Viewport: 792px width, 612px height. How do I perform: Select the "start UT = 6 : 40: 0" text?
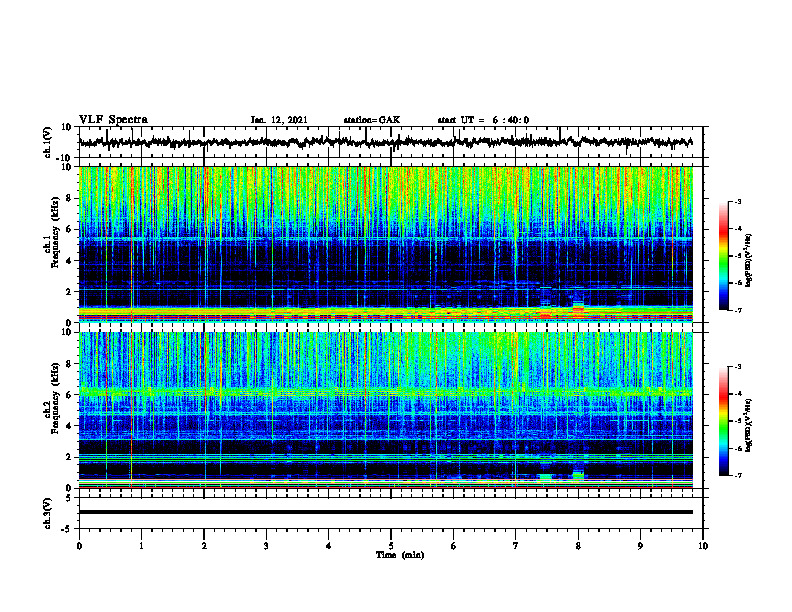click(483, 120)
